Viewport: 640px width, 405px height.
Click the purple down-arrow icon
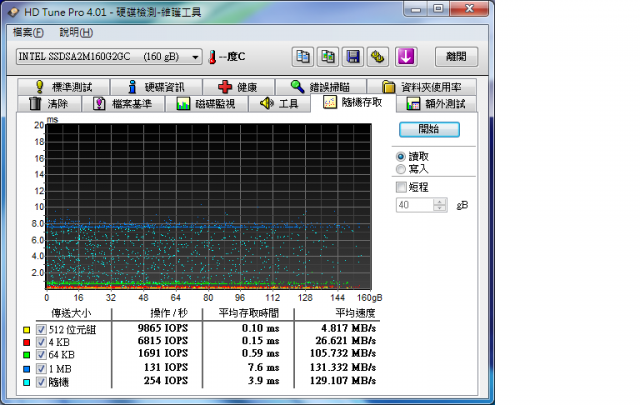[406, 57]
